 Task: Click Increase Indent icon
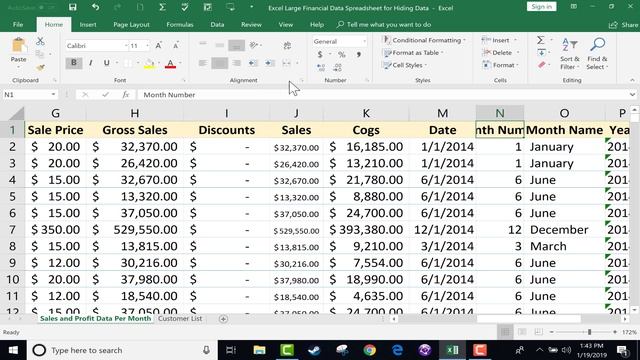click(270, 63)
